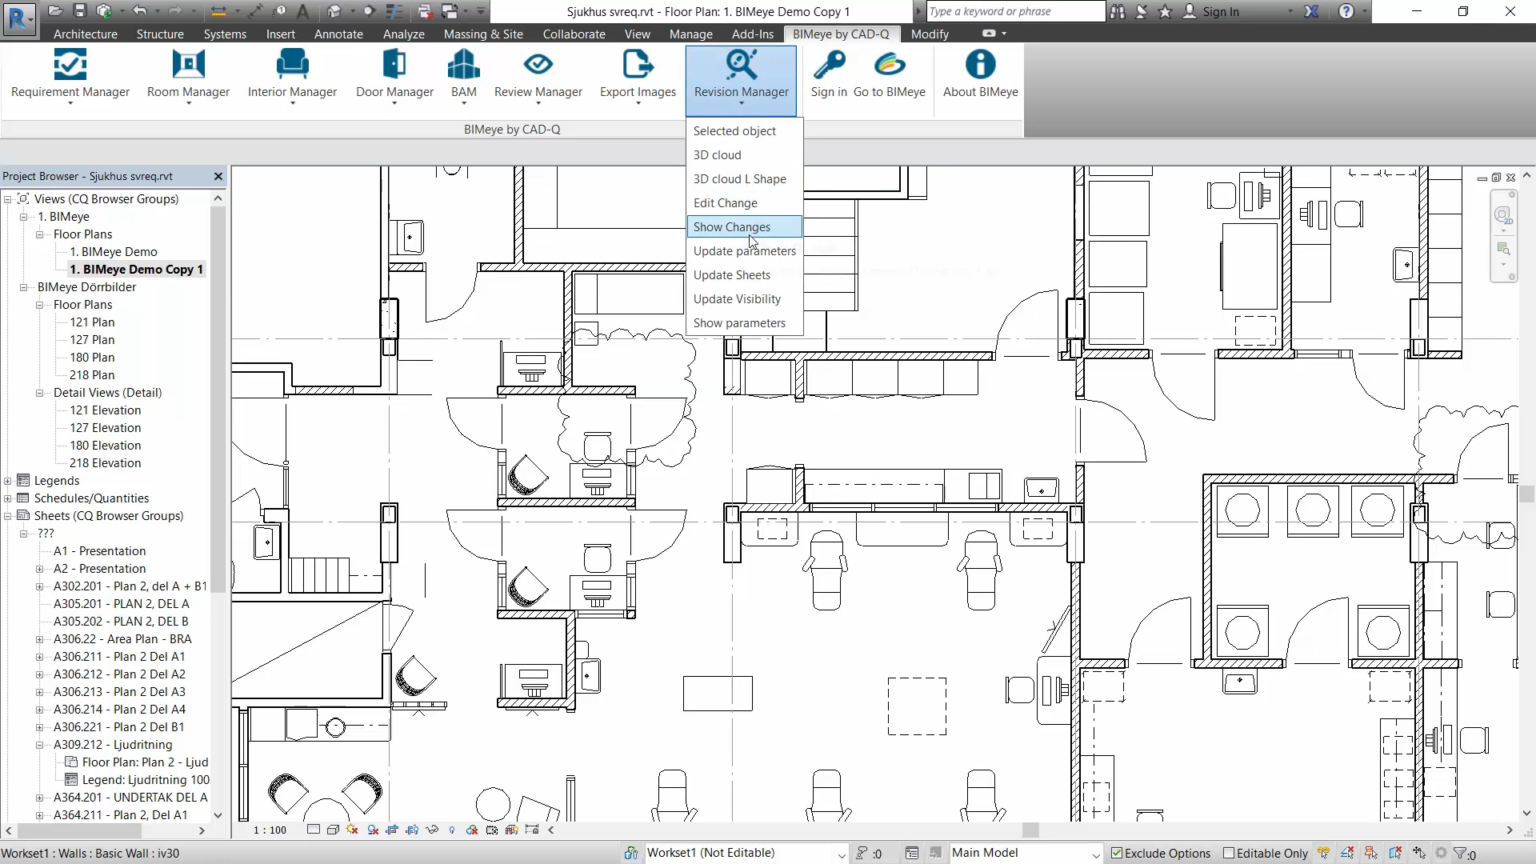Click the Exchange Apps X icon
This screenshot has height=864, width=1536.
pos(1311,11)
